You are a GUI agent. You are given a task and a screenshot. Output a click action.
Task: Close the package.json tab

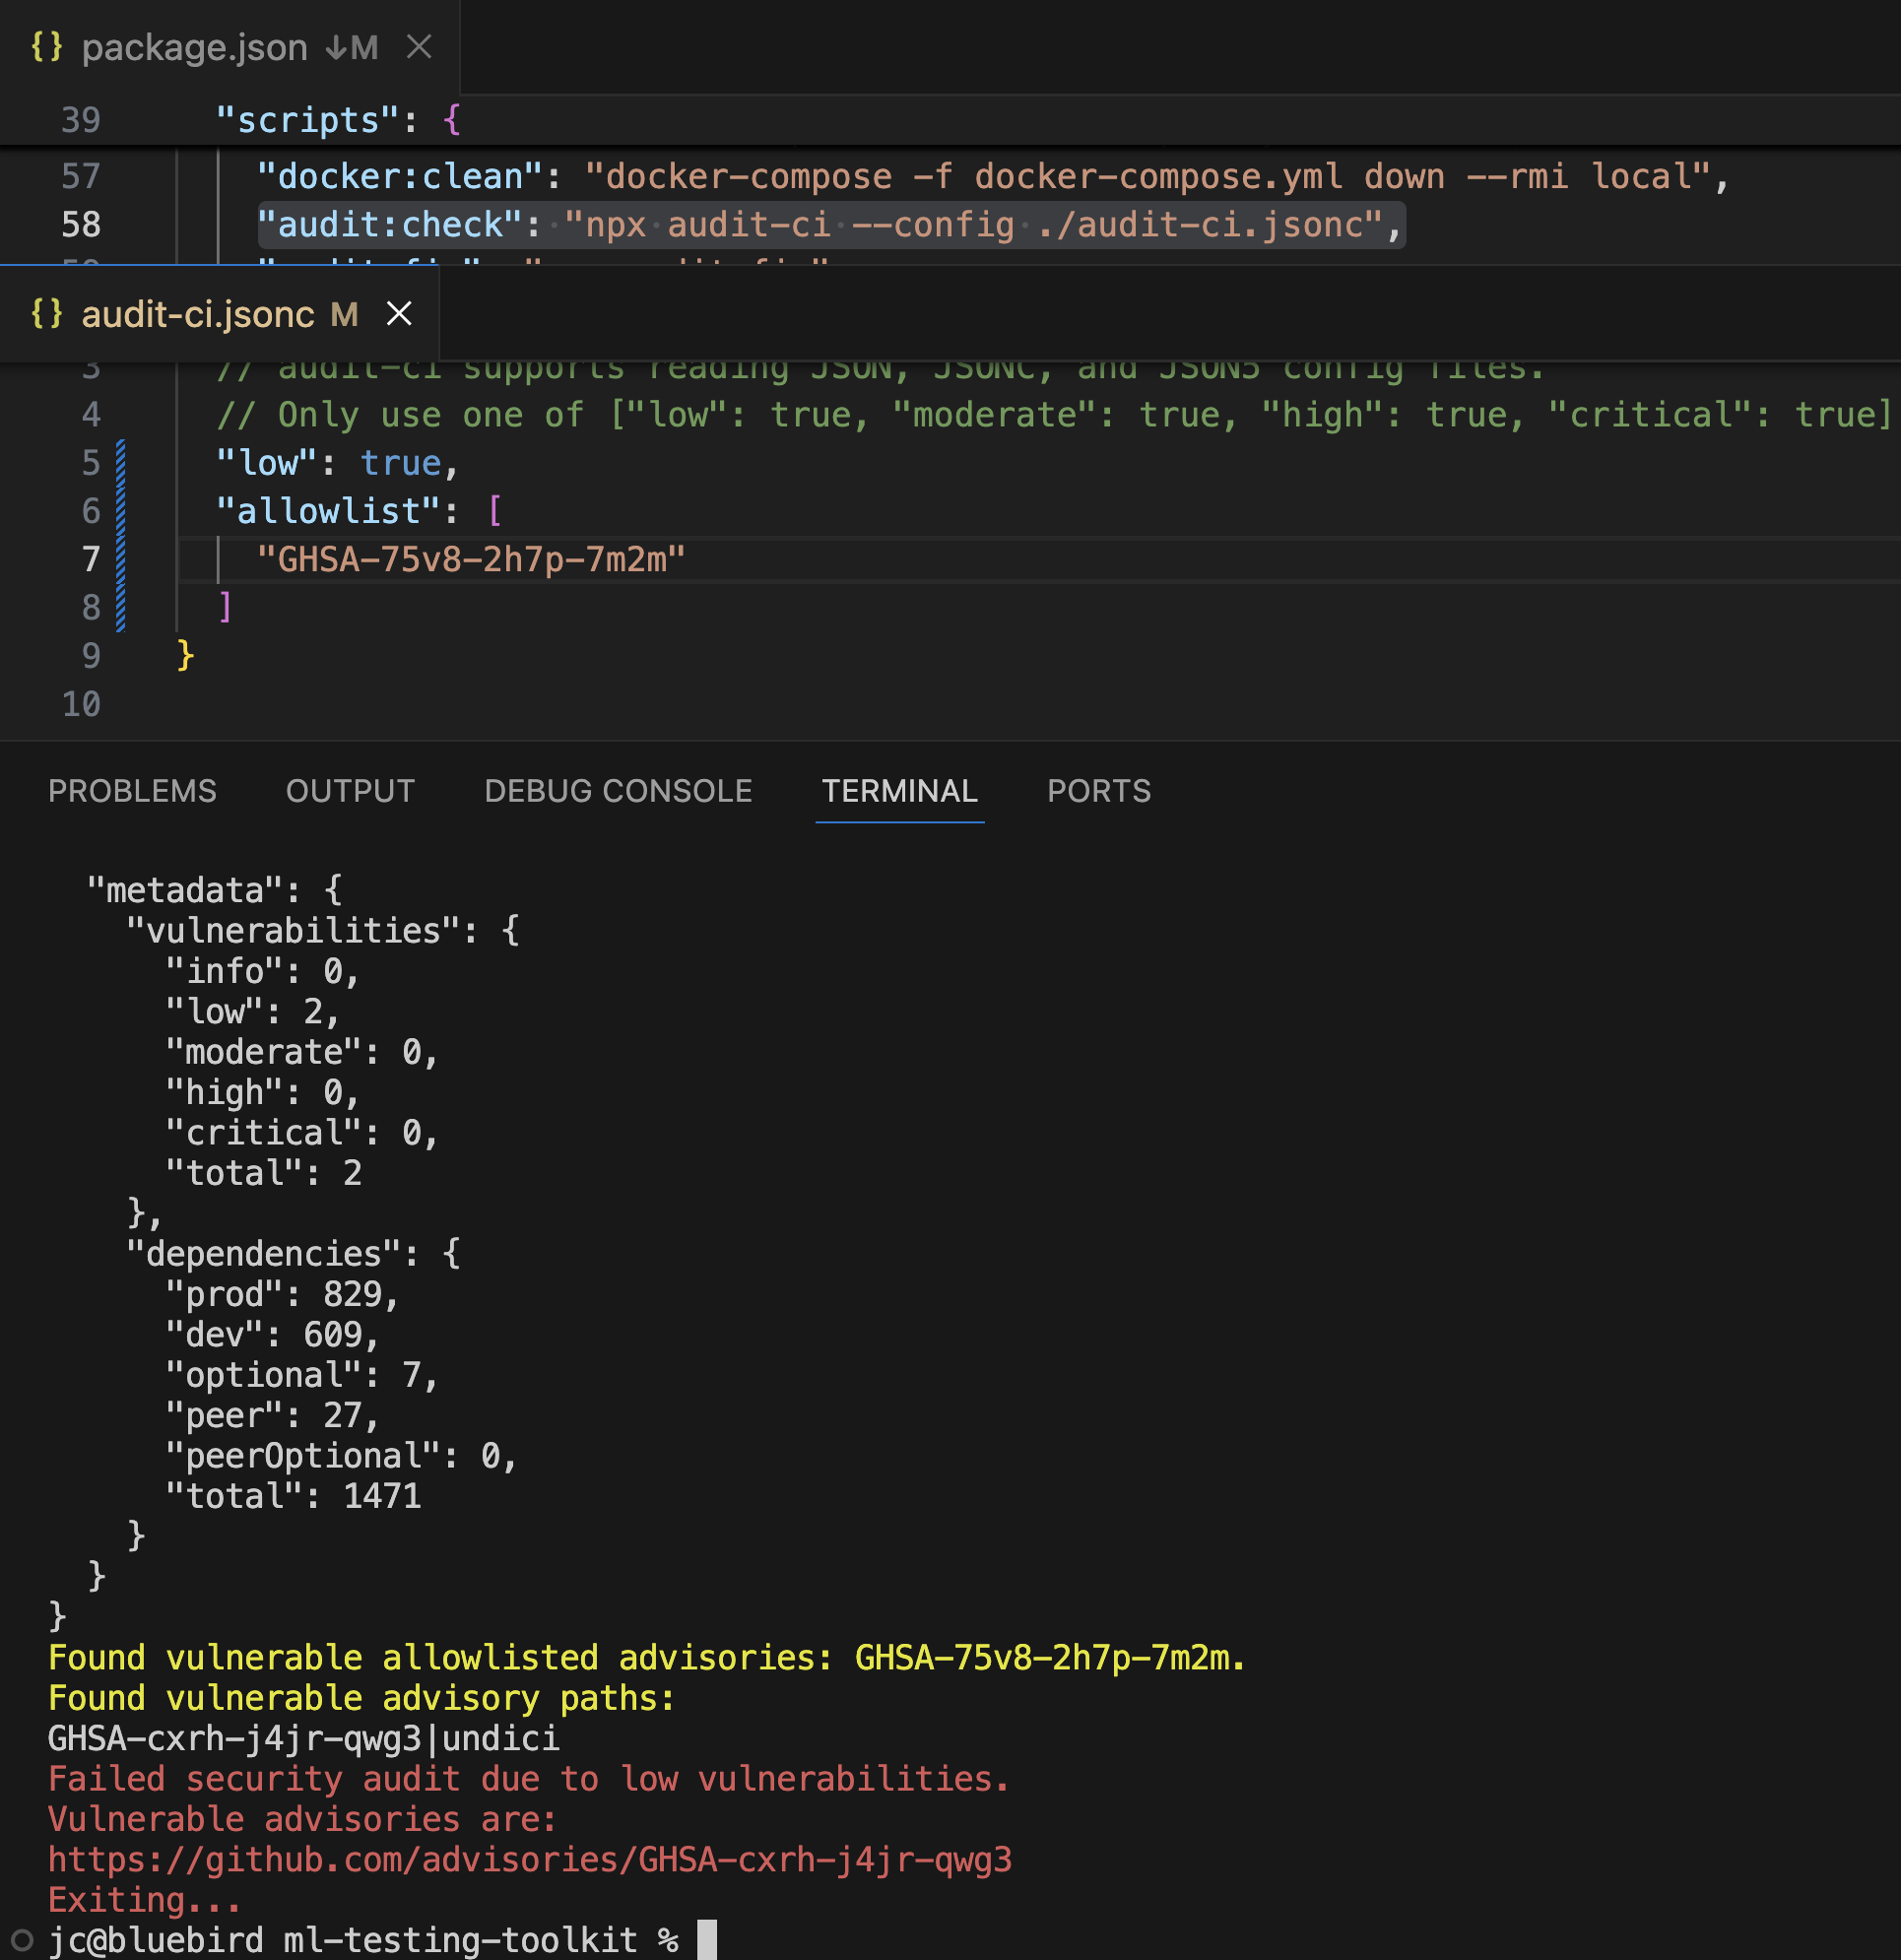click(419, 47)
